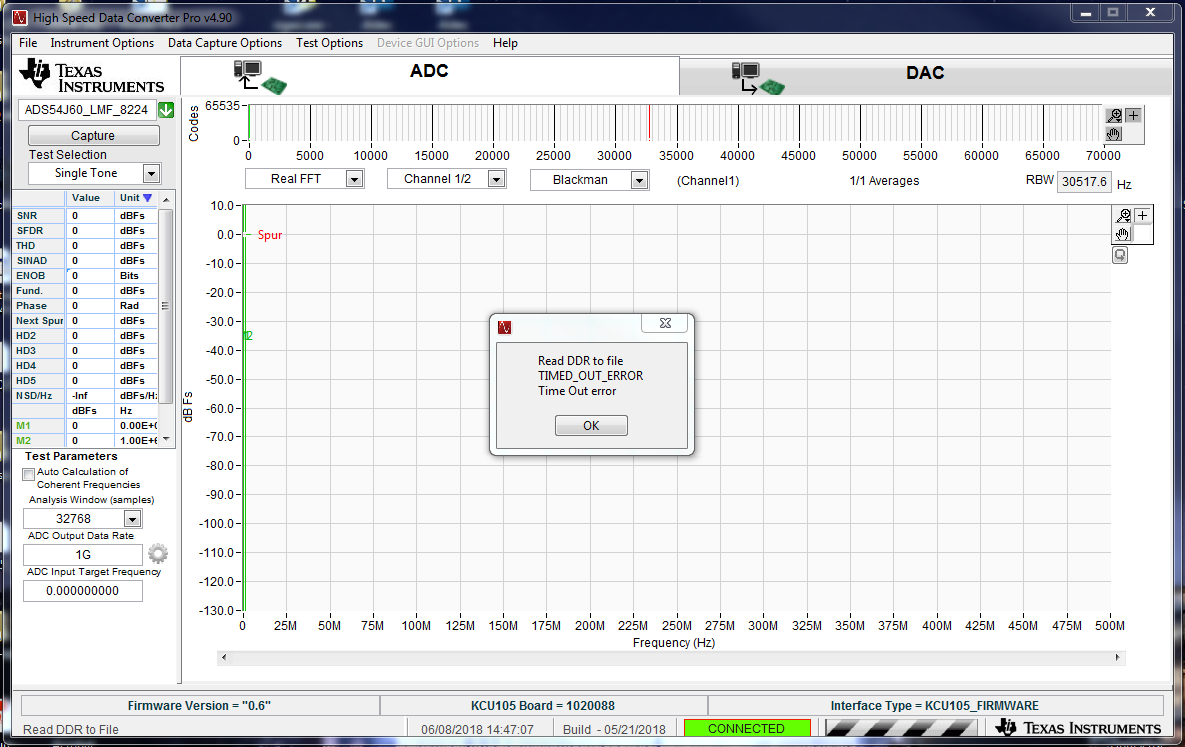This screenshot has height=747, width=1185.
Task: Click the red marker line in the codes graph
Action: point(649,122)
